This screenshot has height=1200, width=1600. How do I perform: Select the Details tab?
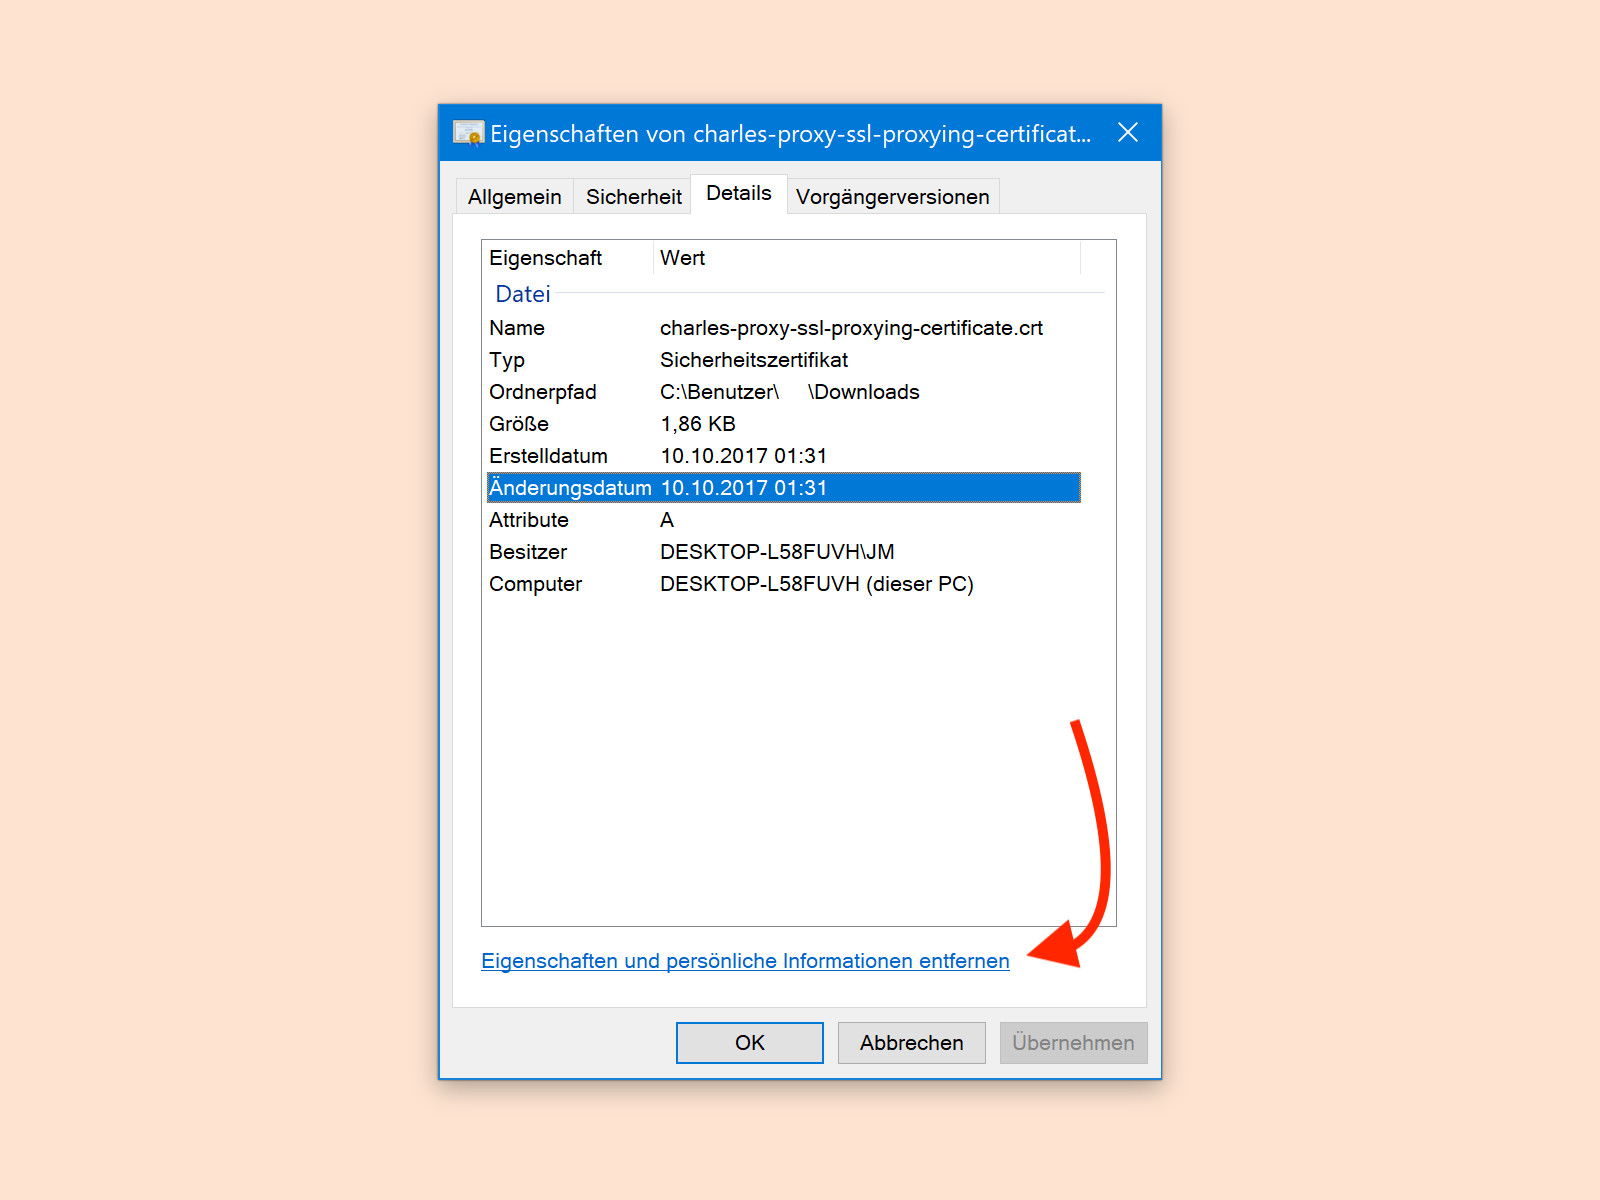point(739,193)
